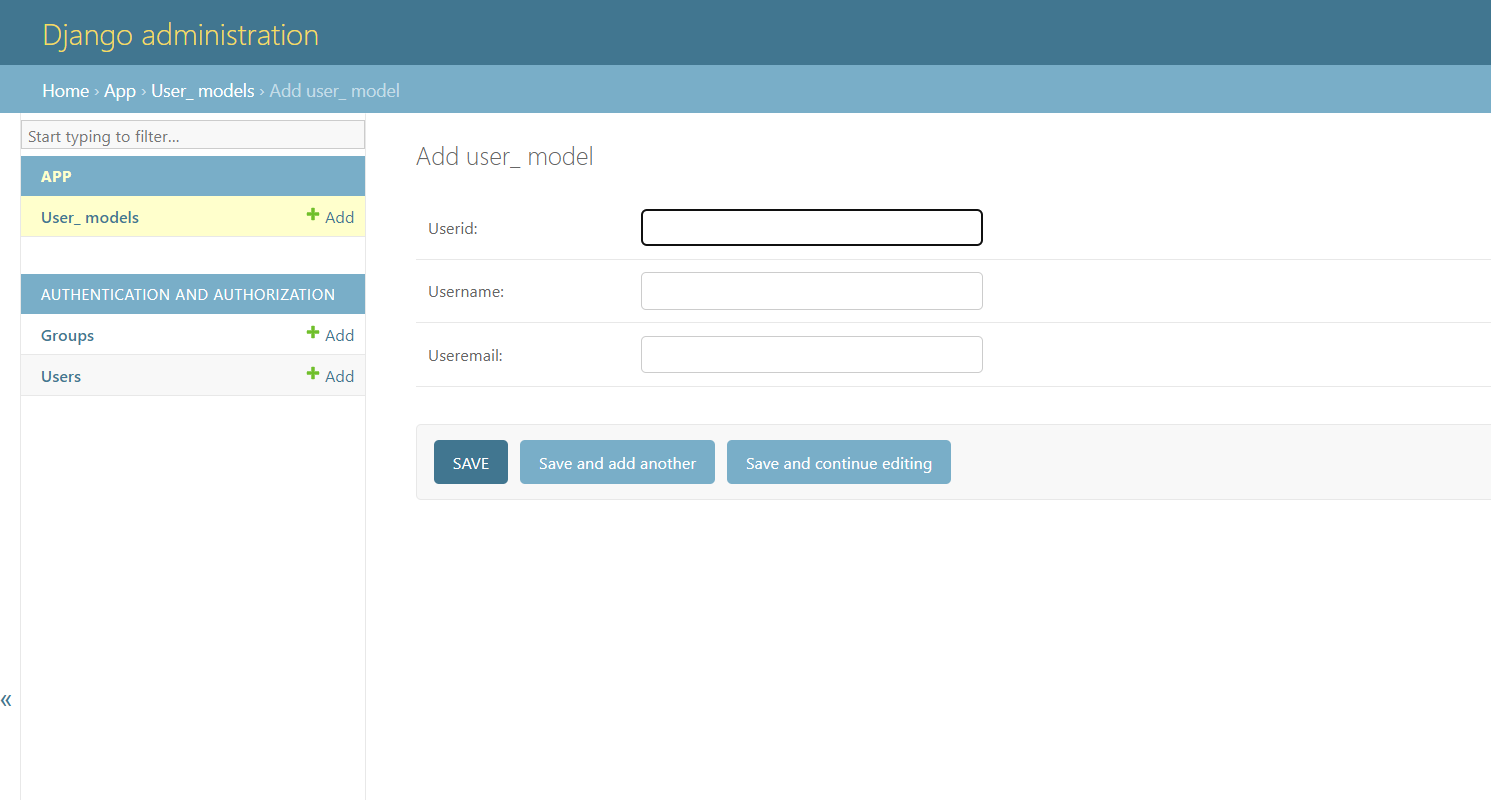Click the Authentication and Authorization section header

coord(187,294)
